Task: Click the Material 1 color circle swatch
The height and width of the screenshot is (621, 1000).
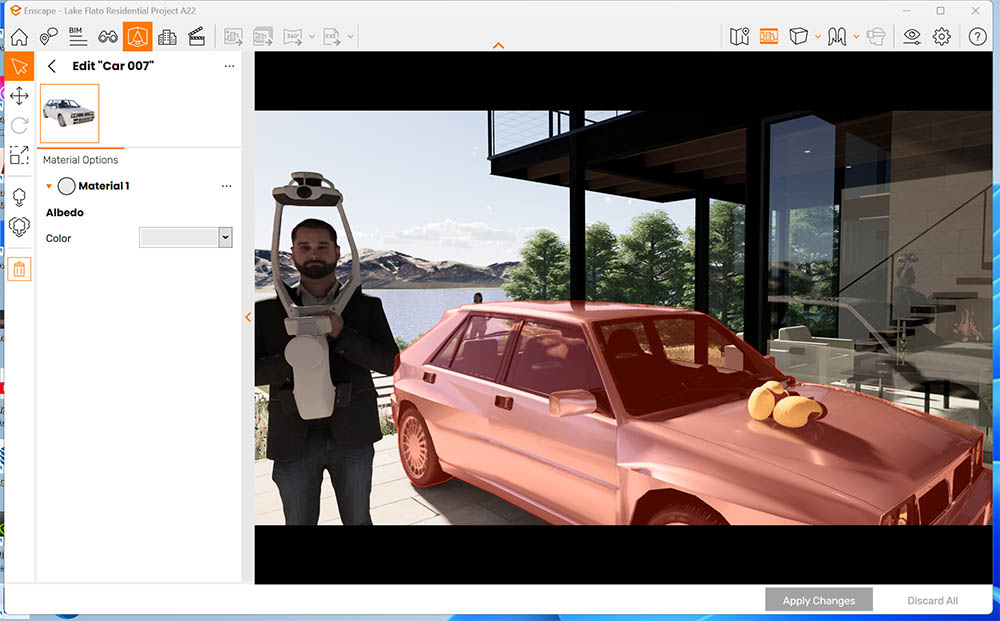Action: (66, 186)
